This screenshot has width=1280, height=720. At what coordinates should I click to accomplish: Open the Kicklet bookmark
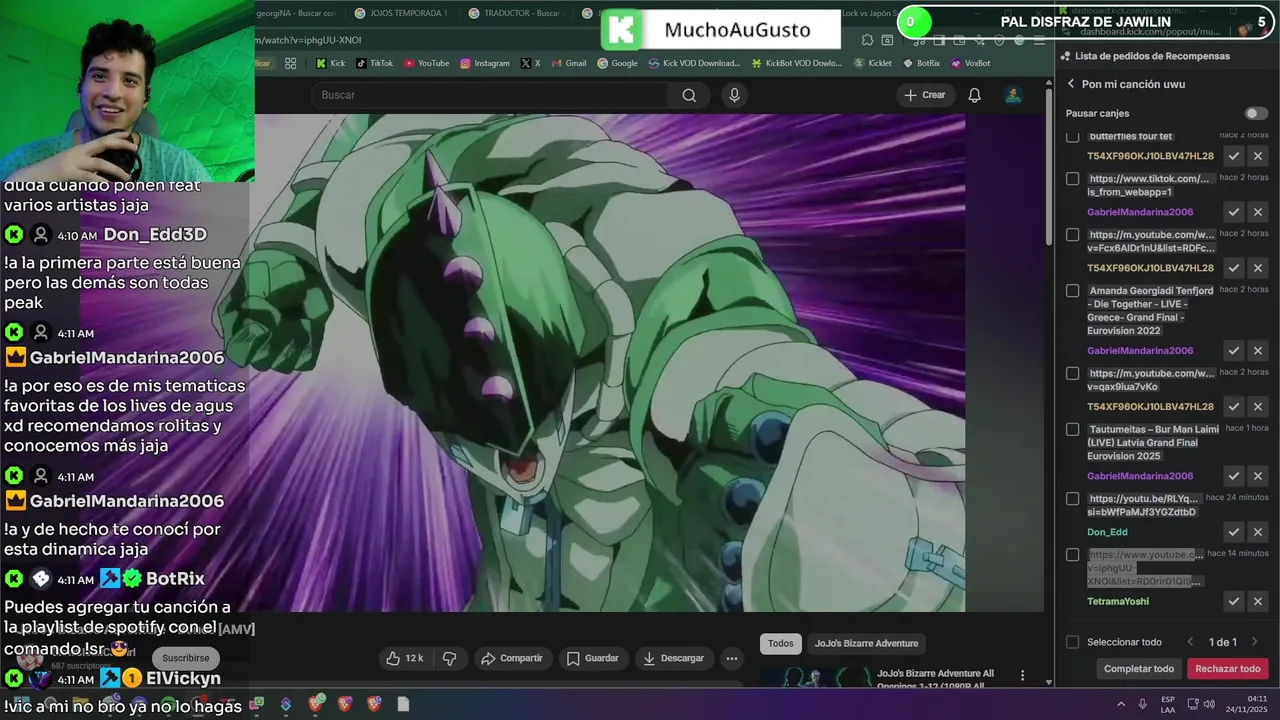(x=873, y=63)
